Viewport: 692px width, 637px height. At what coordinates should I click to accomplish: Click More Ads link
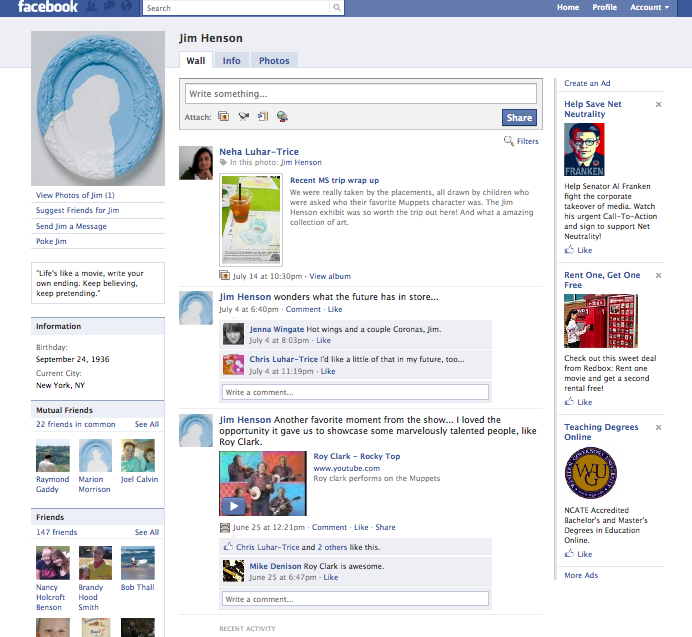[581, 575]
